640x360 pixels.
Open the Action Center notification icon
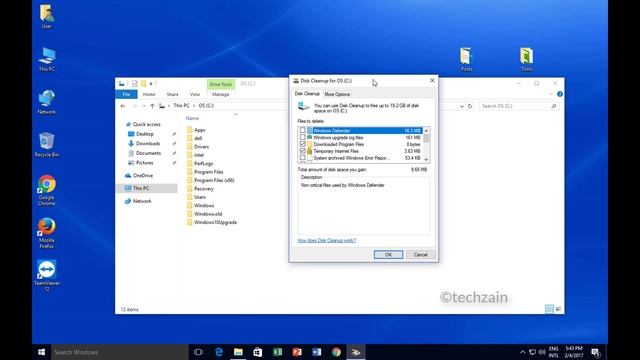tap(596, 352)
